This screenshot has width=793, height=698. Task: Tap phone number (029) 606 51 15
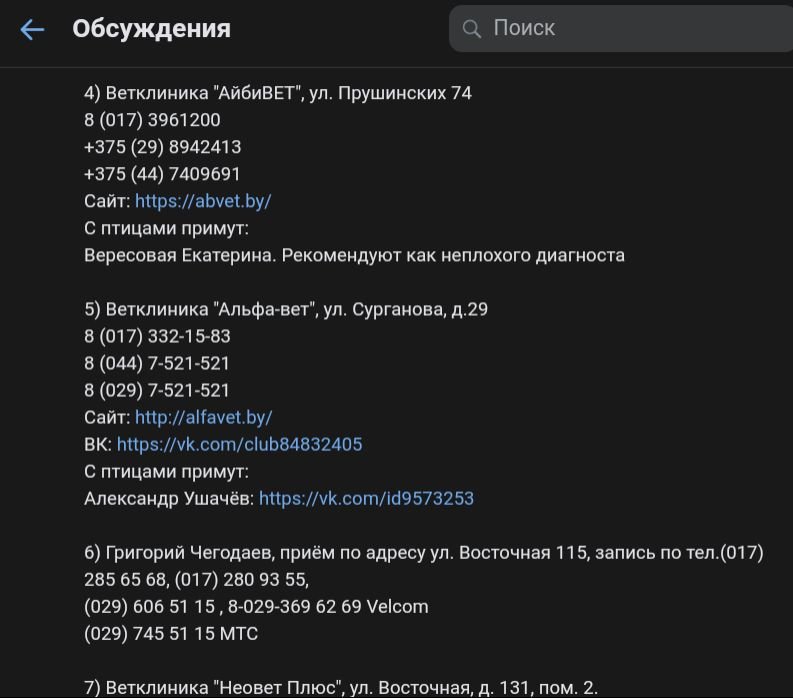tap(149, 606)
